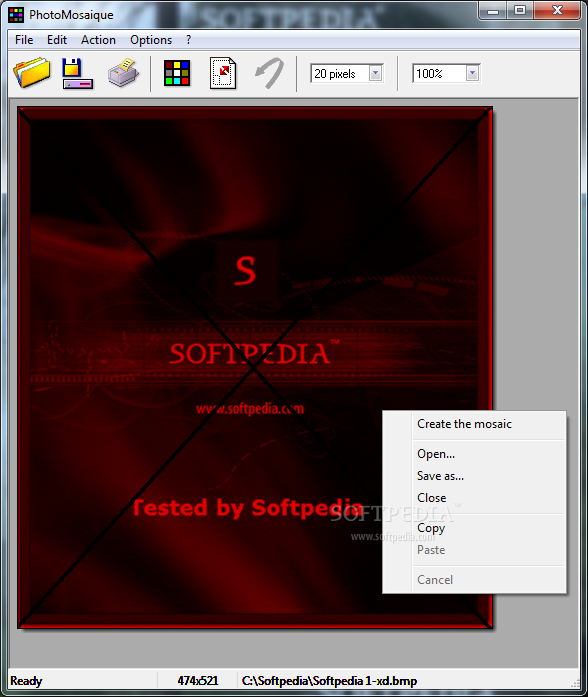Viewport: 588px width, 697px height.
Task: Click the 474x521 dimensions in status bar
Action: 198,681
